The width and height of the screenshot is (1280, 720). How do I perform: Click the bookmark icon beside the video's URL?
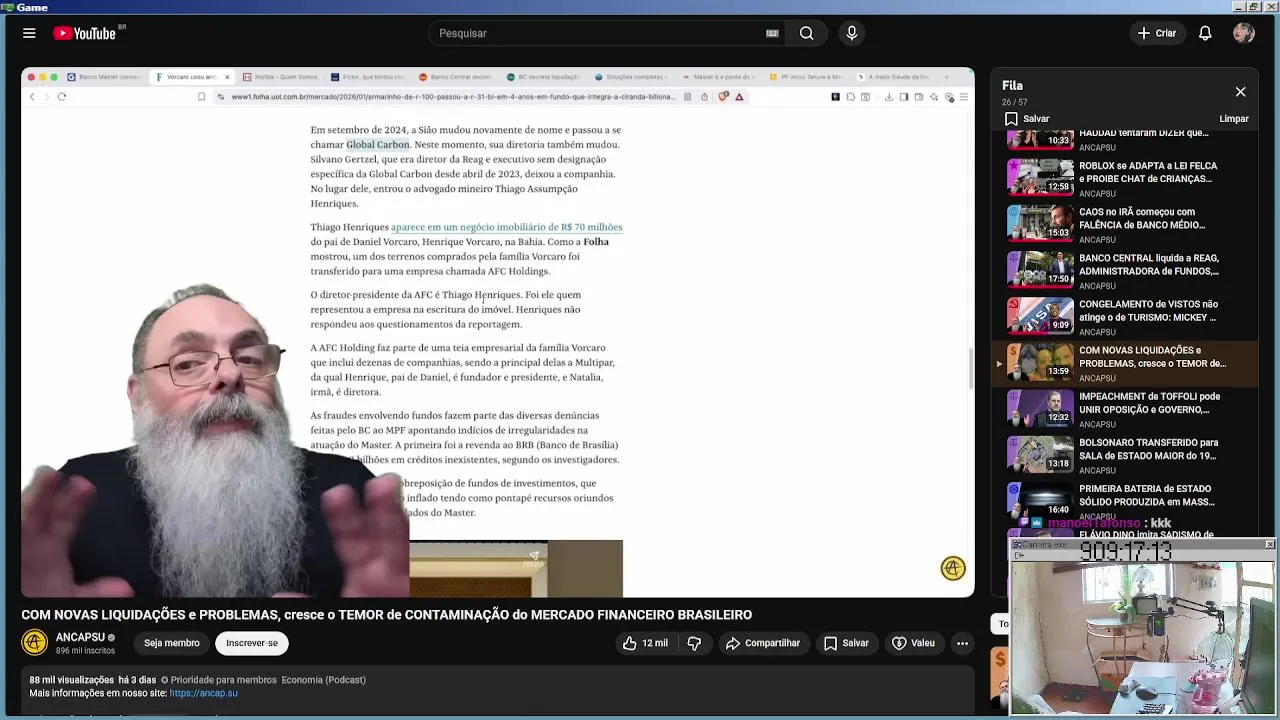click(x=202, y=97)
